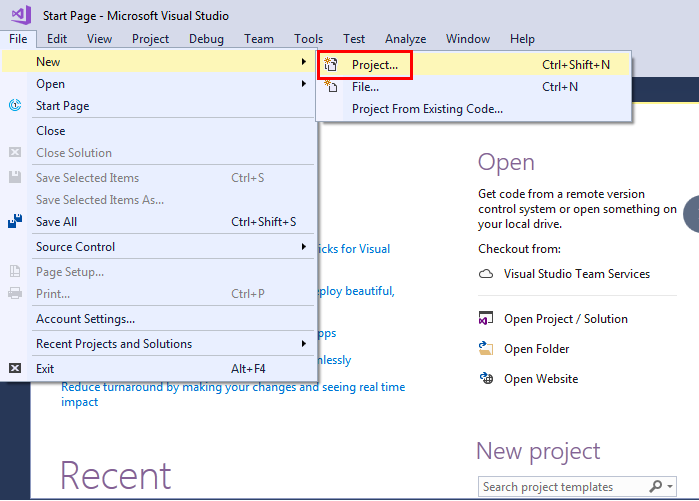The width and height of the screenshot is (699, 501).
Task: Expand the Recent Projects and Solutions arrow
Action: [x=304, y=344]
